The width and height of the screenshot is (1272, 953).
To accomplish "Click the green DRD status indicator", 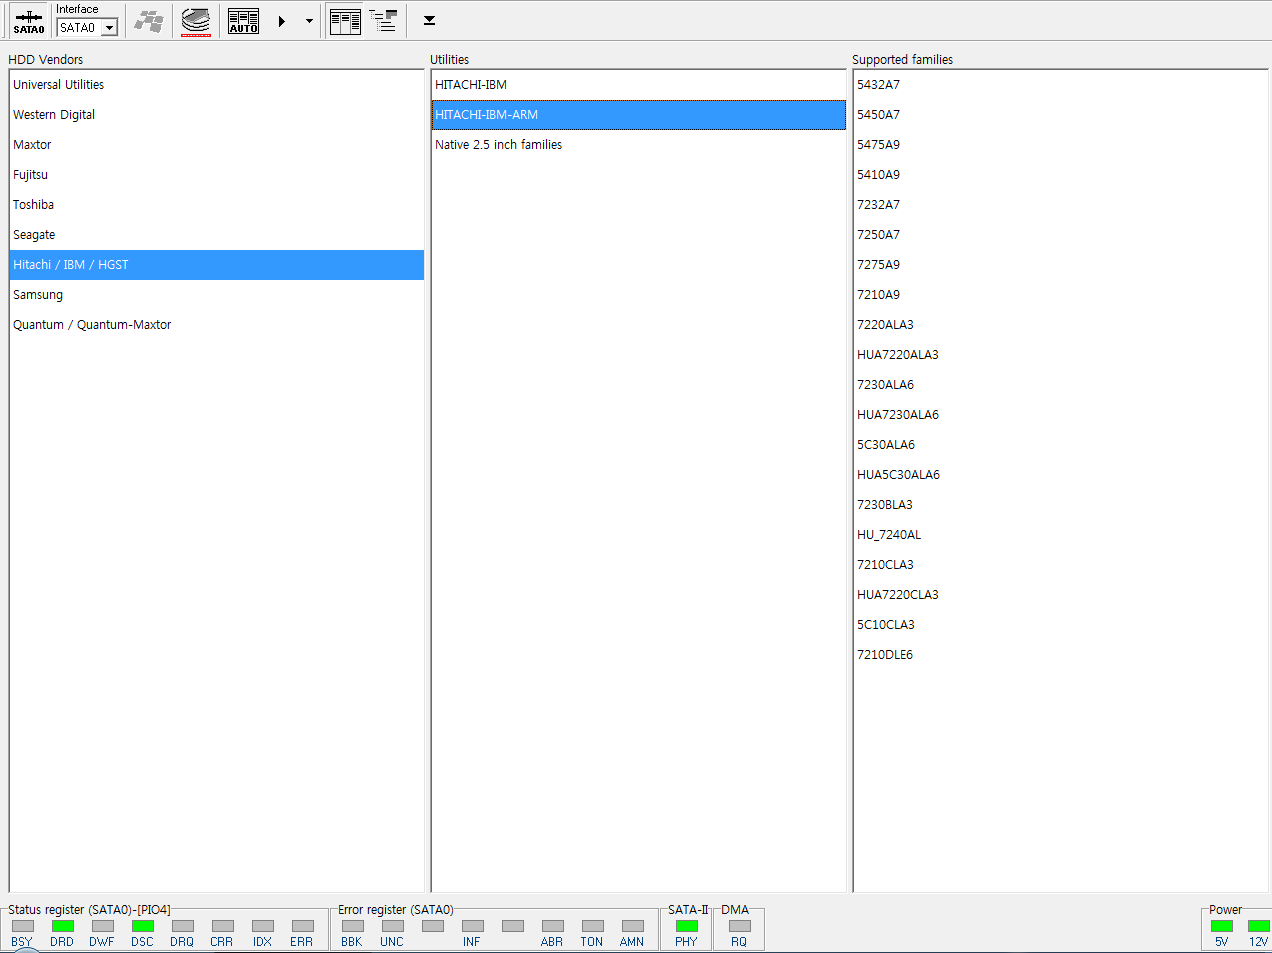I will click(x=63, y=926).
